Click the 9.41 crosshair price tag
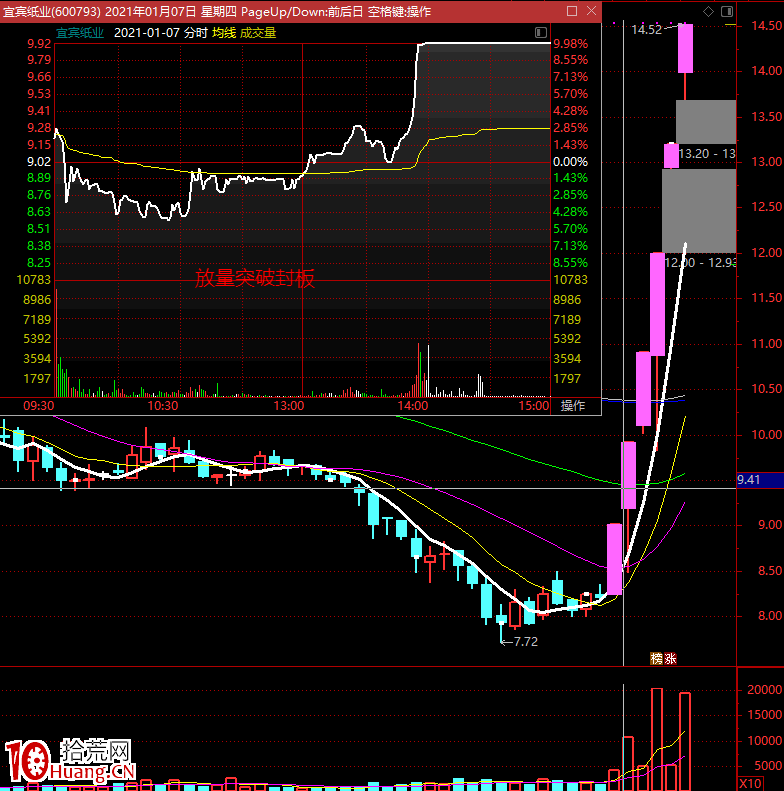This screenshot has width=784, height=791. tap(760, 480)
